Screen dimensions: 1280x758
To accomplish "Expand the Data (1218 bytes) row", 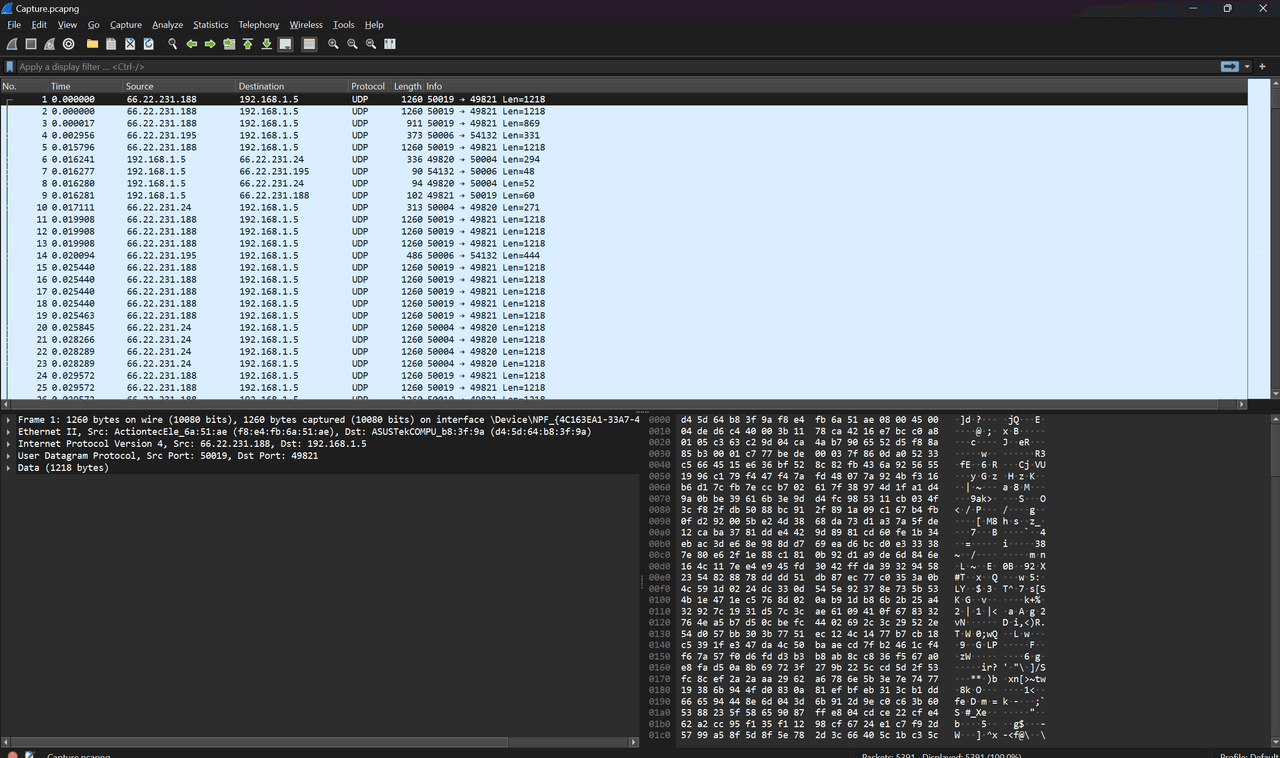I will pyautogui.click(x=8, y=468).
